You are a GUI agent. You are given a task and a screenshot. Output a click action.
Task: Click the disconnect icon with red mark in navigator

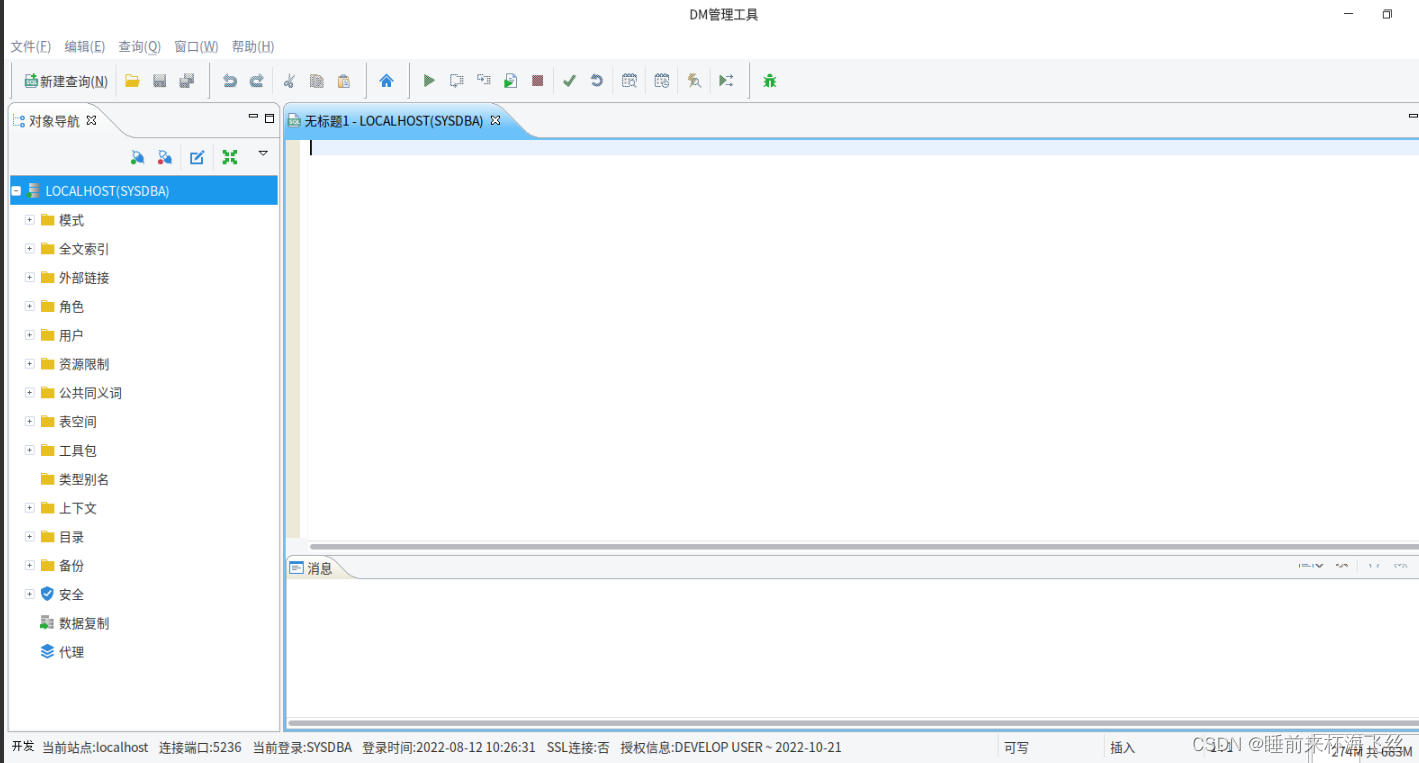165,157
